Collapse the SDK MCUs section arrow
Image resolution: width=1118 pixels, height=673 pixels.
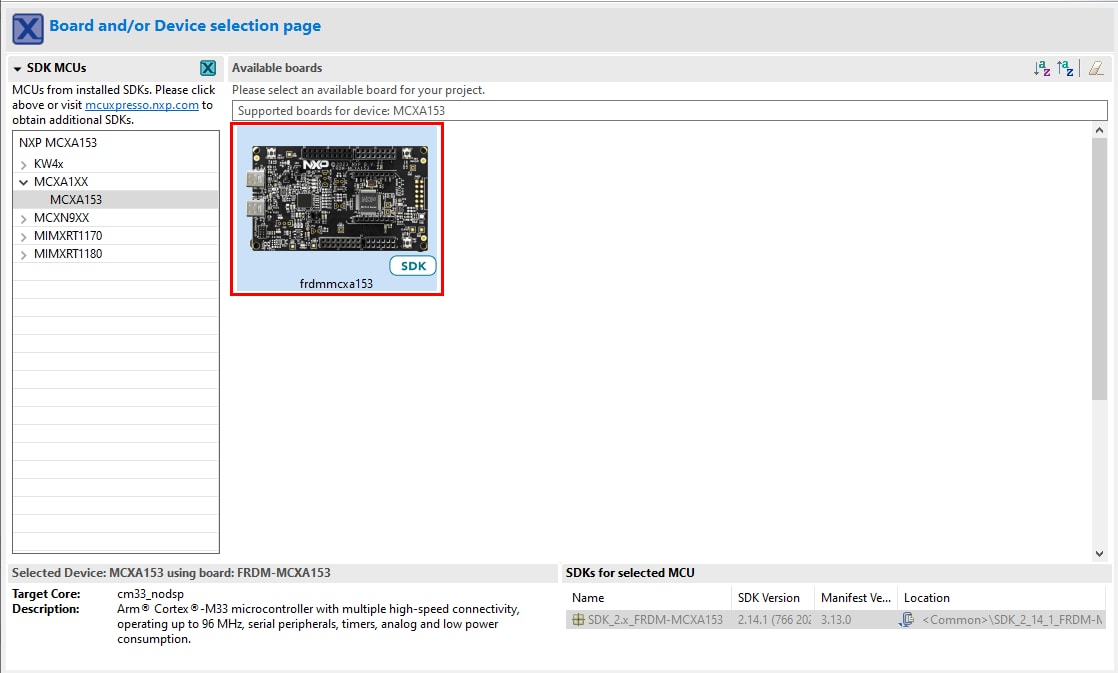pyautogui.click(x=18, y=69)
